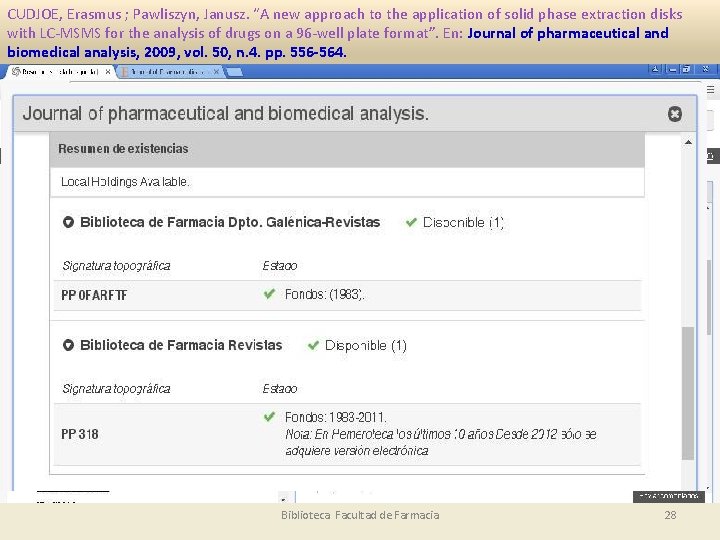Collapse Biblioteca de Farmacia Revistas section

pos(68,345)
